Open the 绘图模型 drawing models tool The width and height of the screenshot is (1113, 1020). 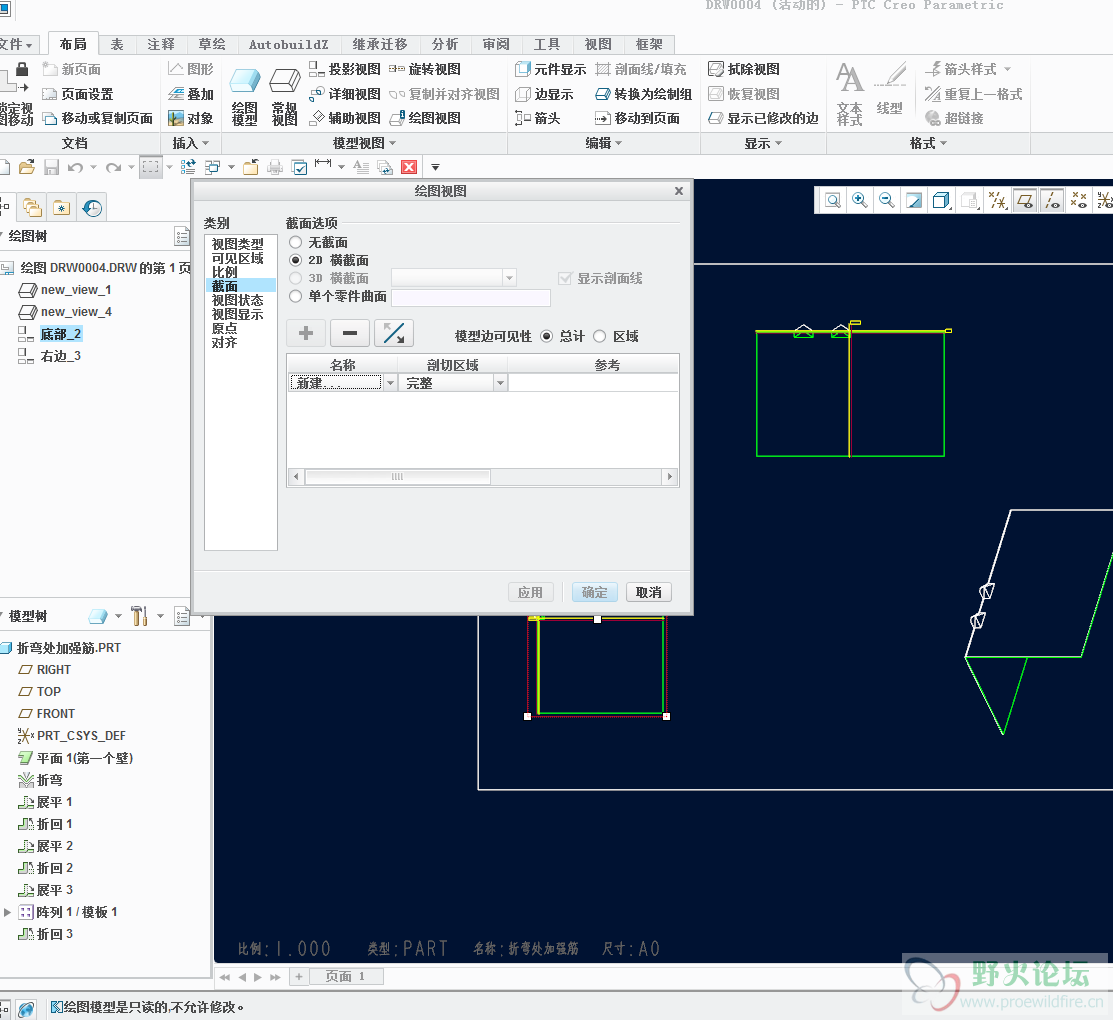tap(245, 97)
